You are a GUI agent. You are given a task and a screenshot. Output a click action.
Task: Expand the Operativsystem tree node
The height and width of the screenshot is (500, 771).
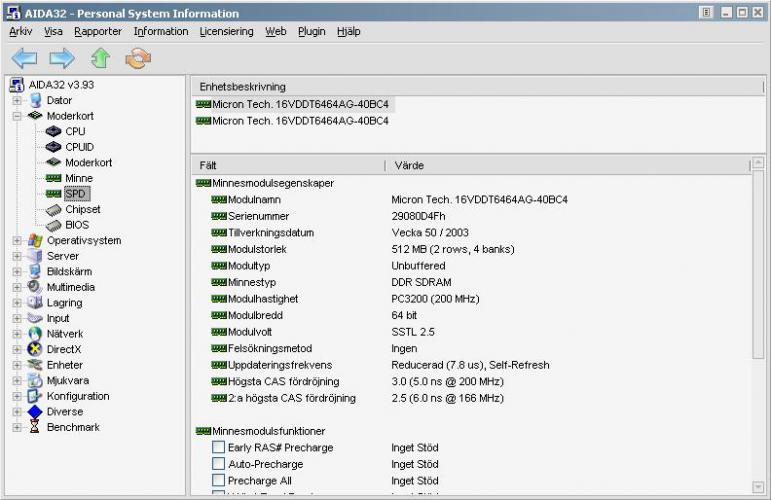(x=17, y=240)
